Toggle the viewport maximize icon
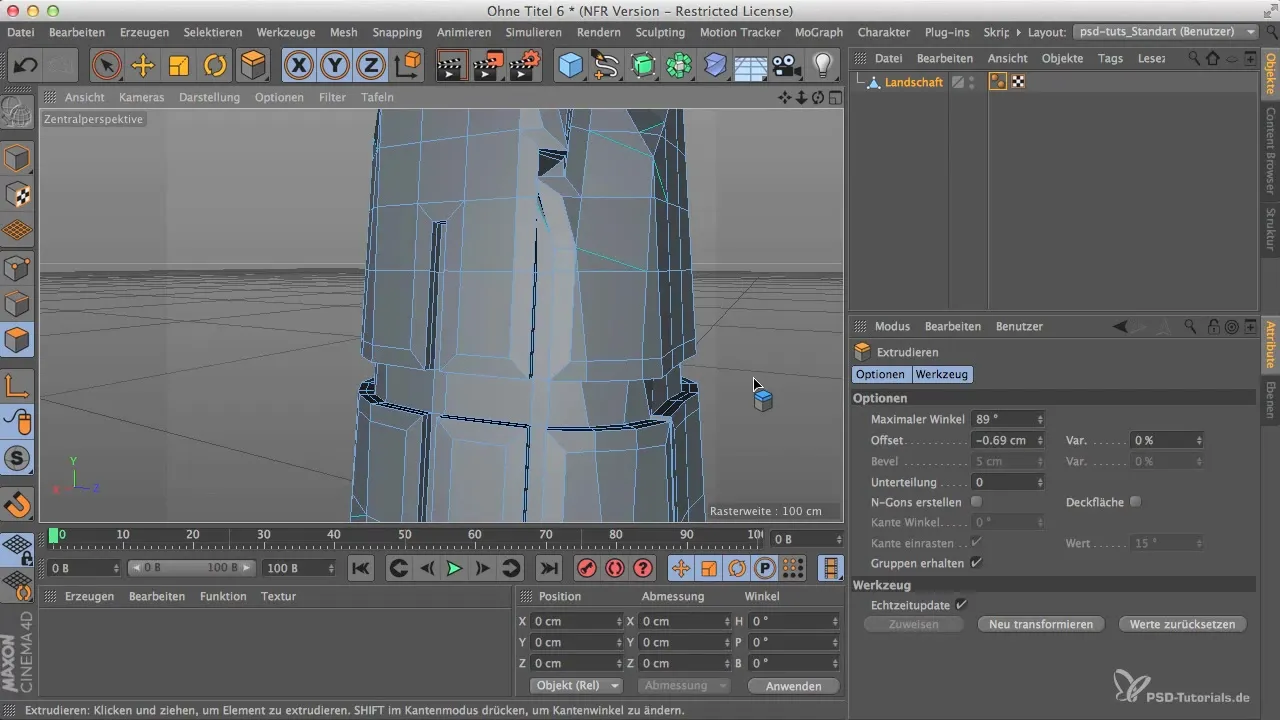 [x=835, y=97]
